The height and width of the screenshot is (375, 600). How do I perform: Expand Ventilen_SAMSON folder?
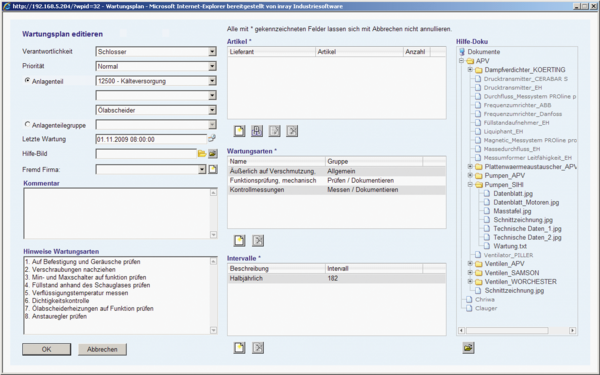coord(470,272)
